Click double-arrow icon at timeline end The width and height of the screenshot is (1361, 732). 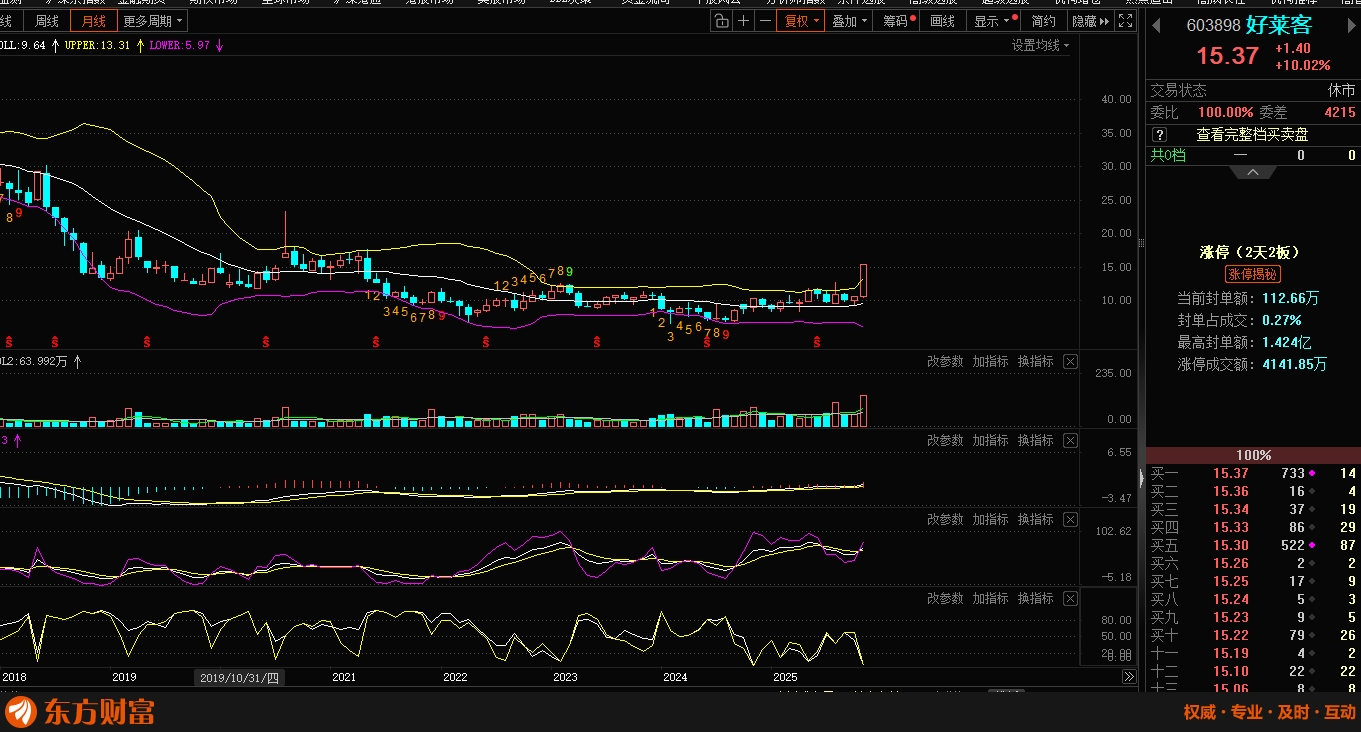[1129, 677]
